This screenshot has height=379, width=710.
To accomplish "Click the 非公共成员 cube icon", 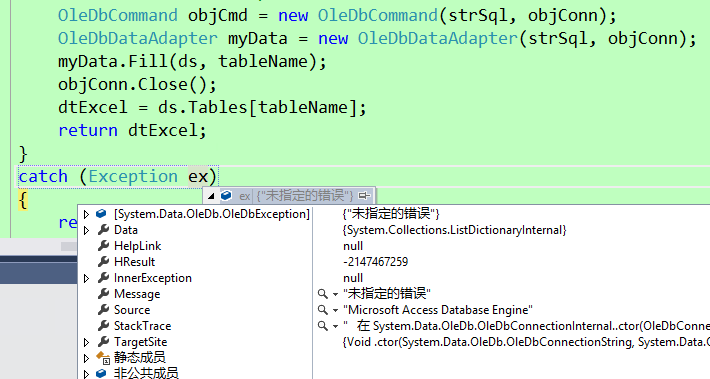I will tap(101, 374).
